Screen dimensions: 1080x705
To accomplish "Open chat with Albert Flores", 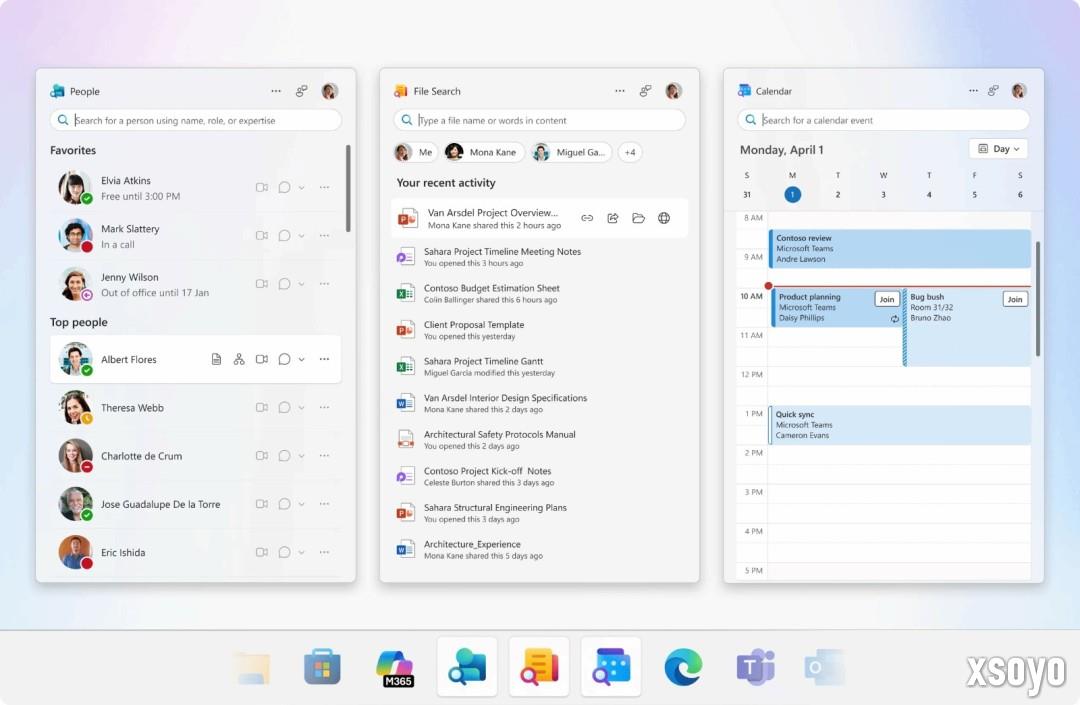I will coord(284,359).
